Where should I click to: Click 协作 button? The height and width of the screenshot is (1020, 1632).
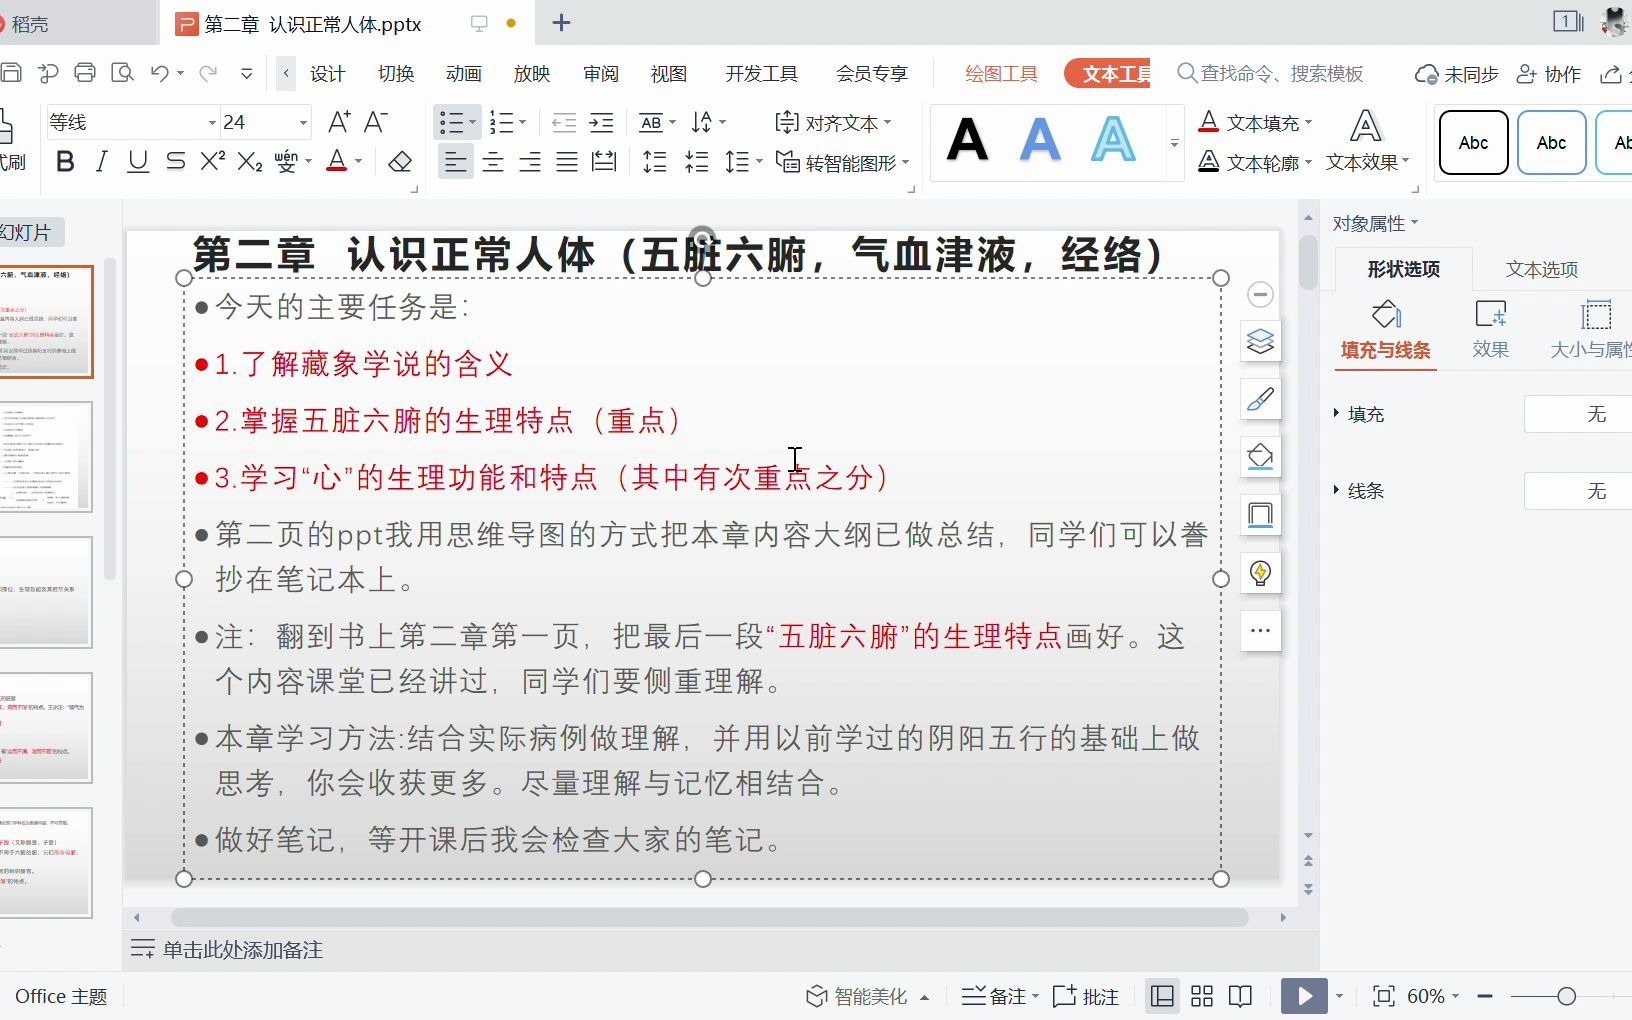pyautogui.click(x=1549, y=74)
